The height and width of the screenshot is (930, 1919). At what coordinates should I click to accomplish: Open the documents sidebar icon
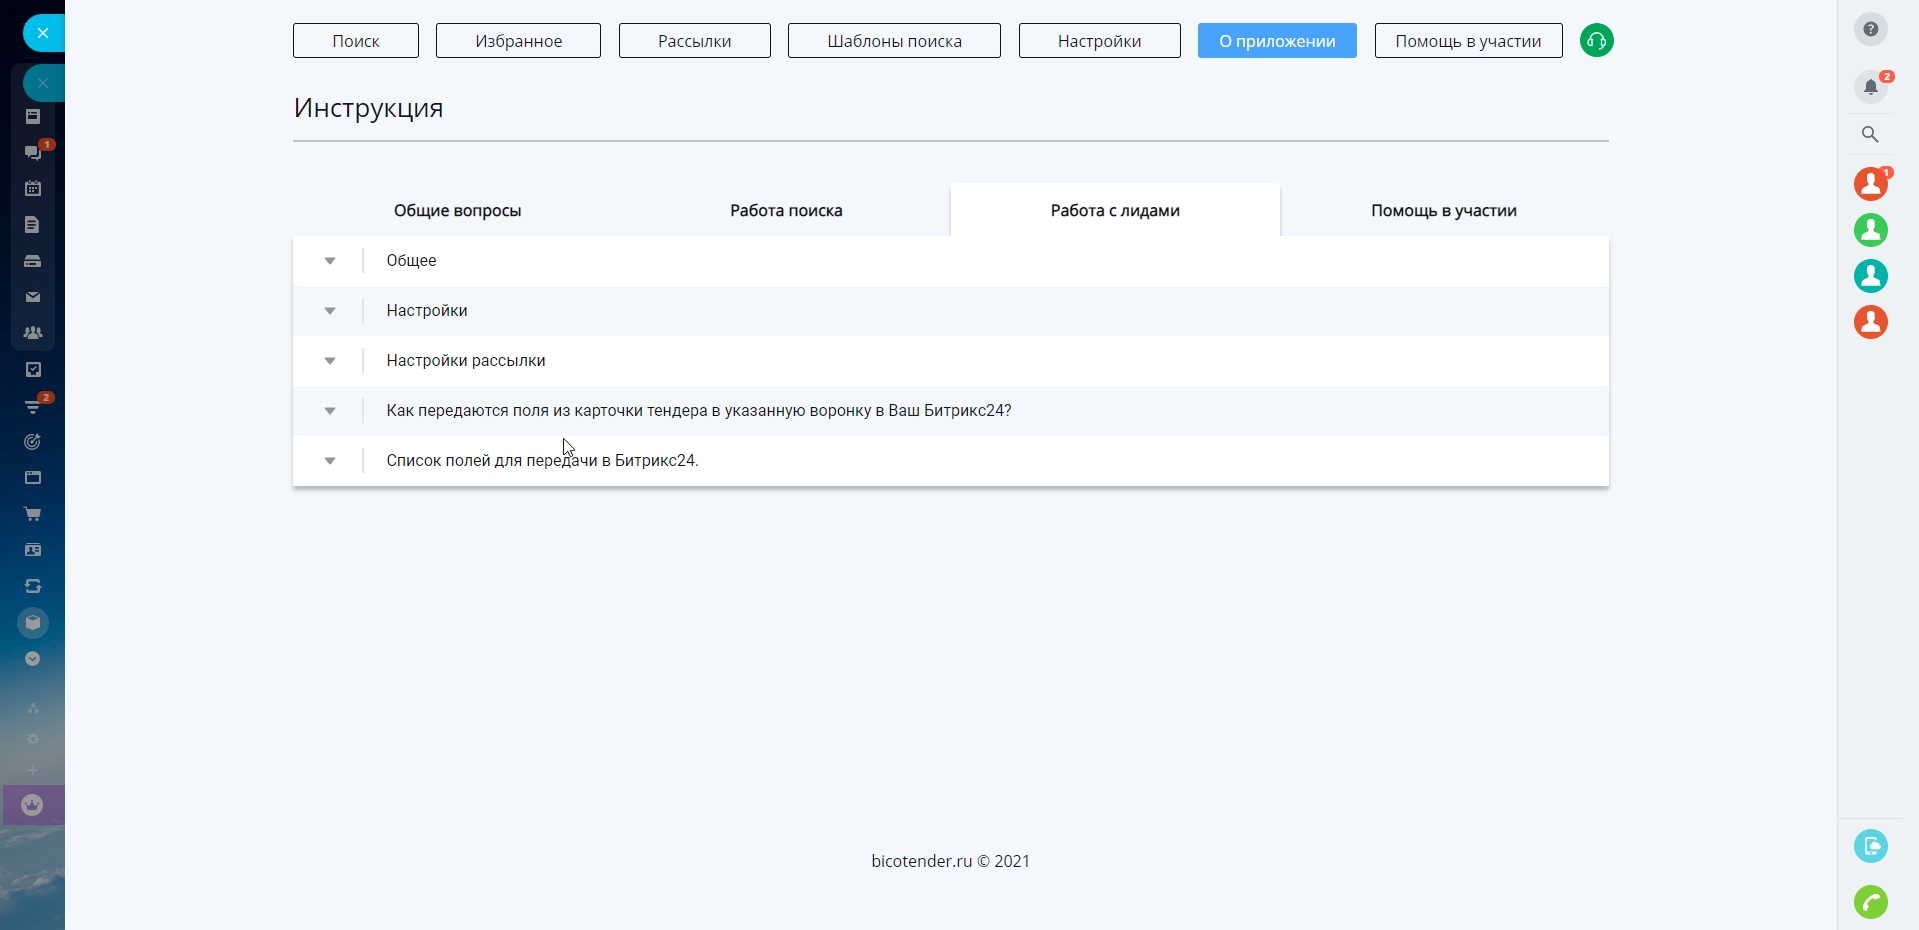[33, 225]
